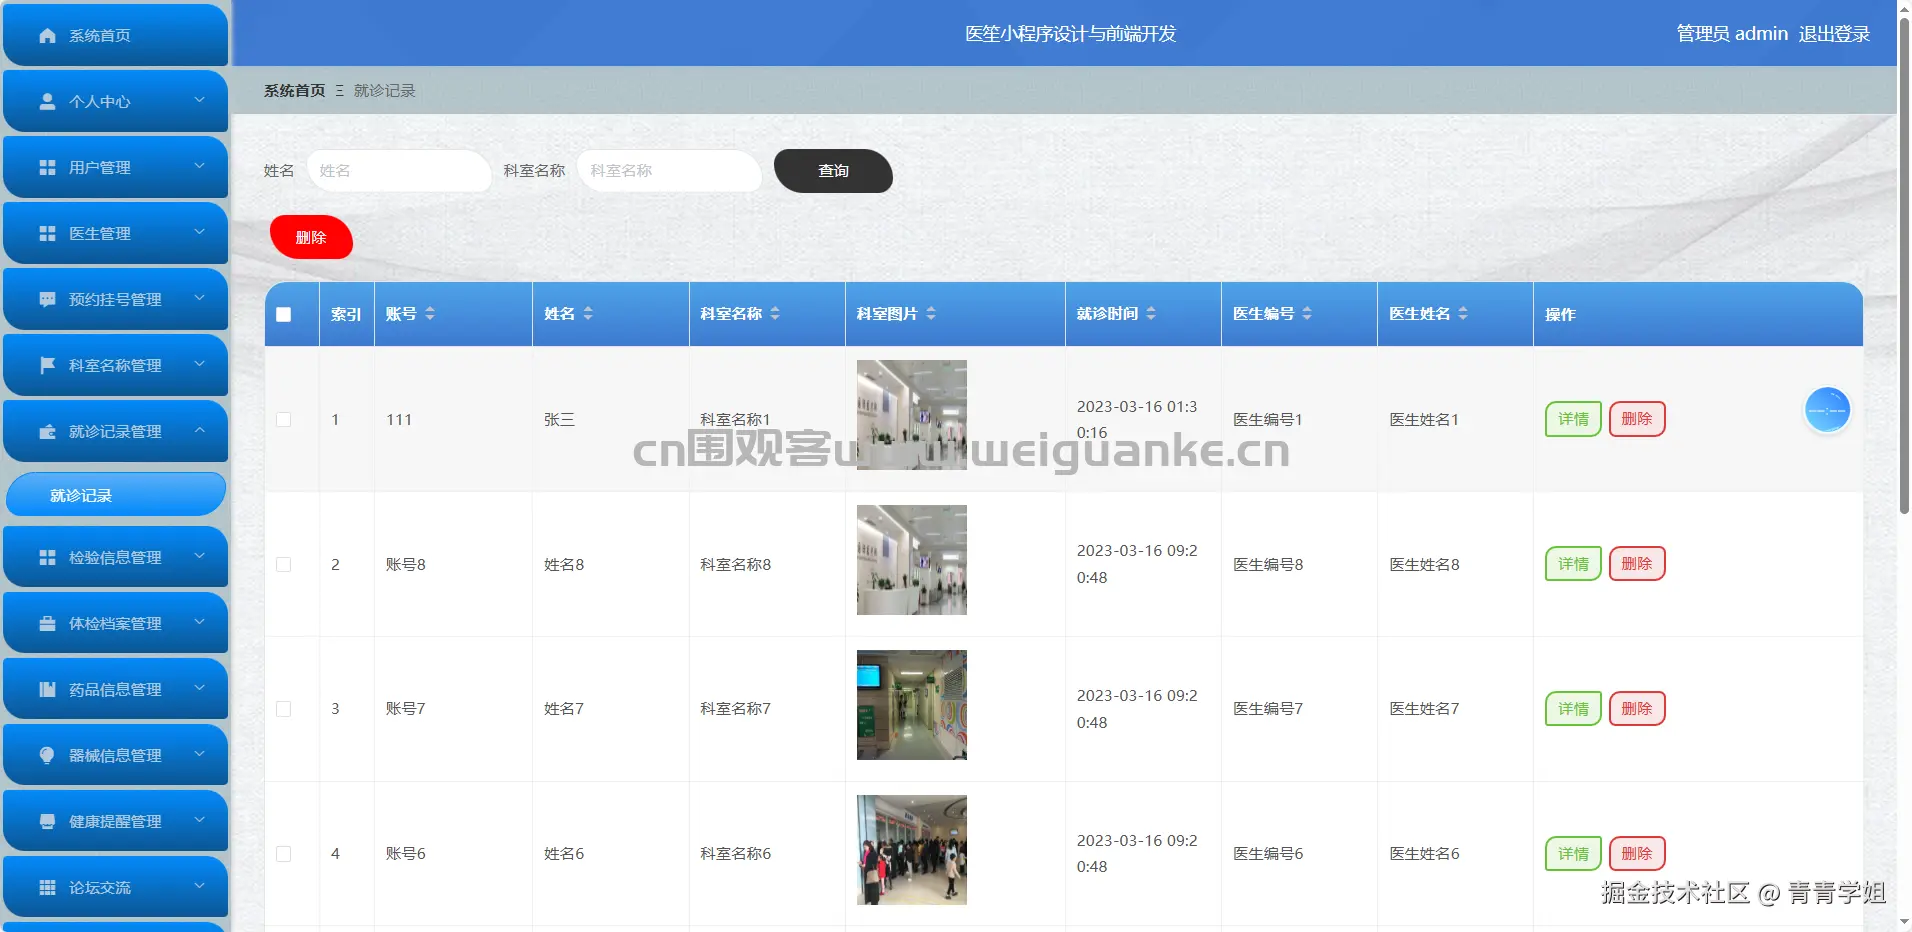The height and width of the screenshot is (932, 1912).
Task: Click the bulb icon for 器械信息管理
Action: pos(47,756)
